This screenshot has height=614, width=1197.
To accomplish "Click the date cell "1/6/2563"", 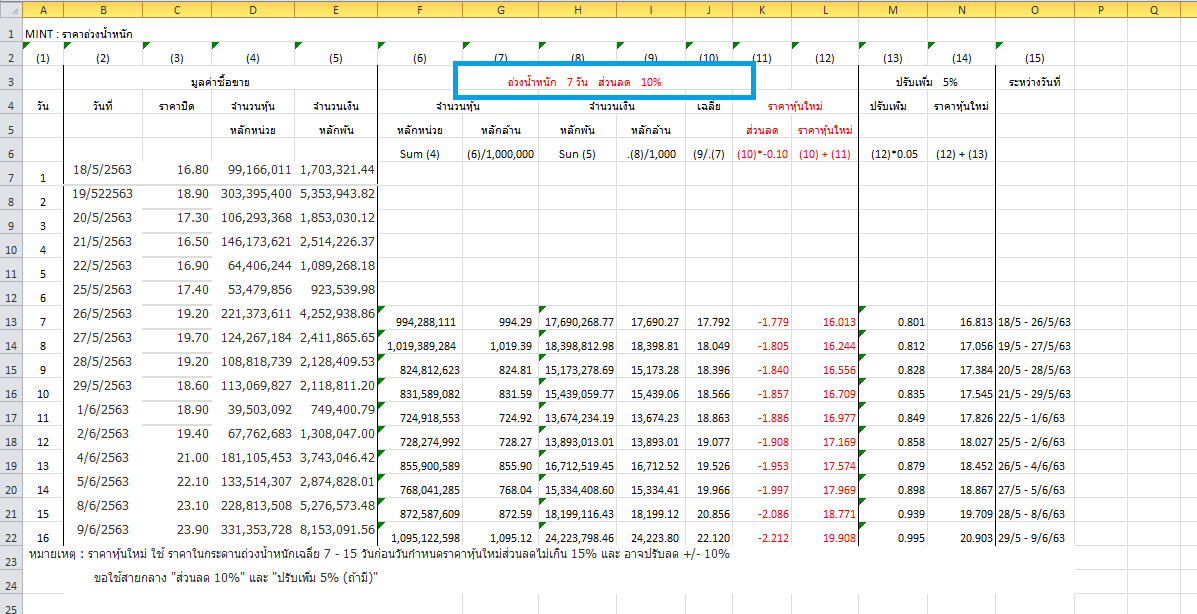I will (102, 408).
